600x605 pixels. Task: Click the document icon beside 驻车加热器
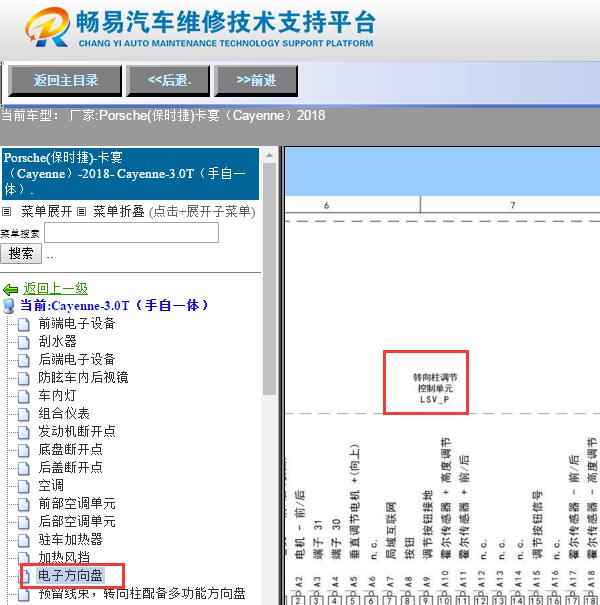point(24,541)
